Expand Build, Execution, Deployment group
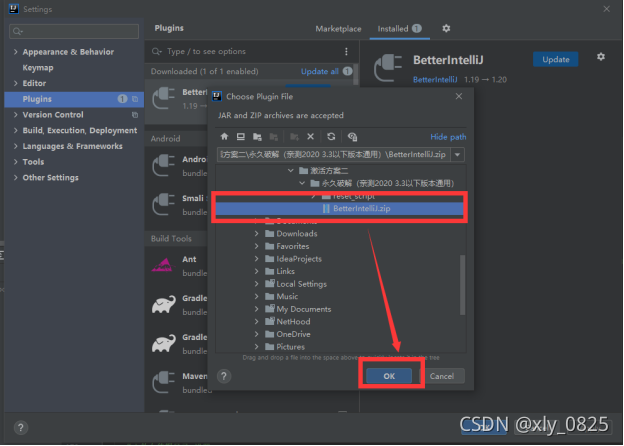 point(16,130)
